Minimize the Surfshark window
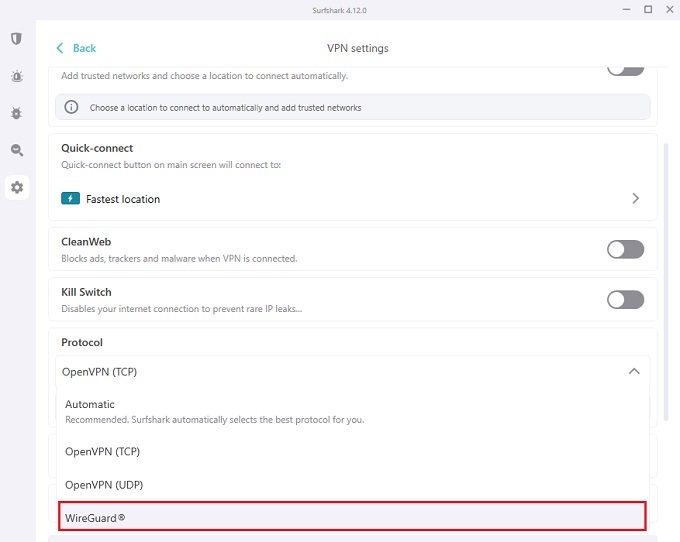The width and height of the screenshot is (680, 542). click(x=626, y=10)
